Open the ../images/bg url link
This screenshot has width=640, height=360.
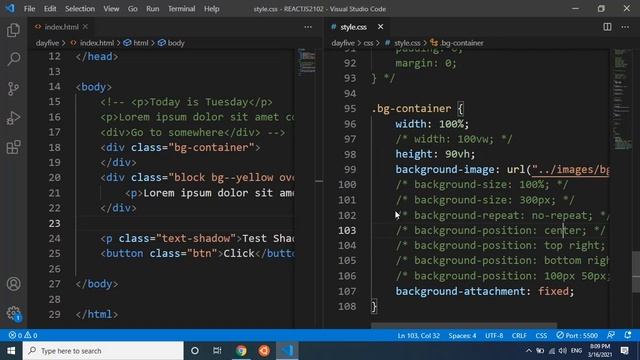570,169
